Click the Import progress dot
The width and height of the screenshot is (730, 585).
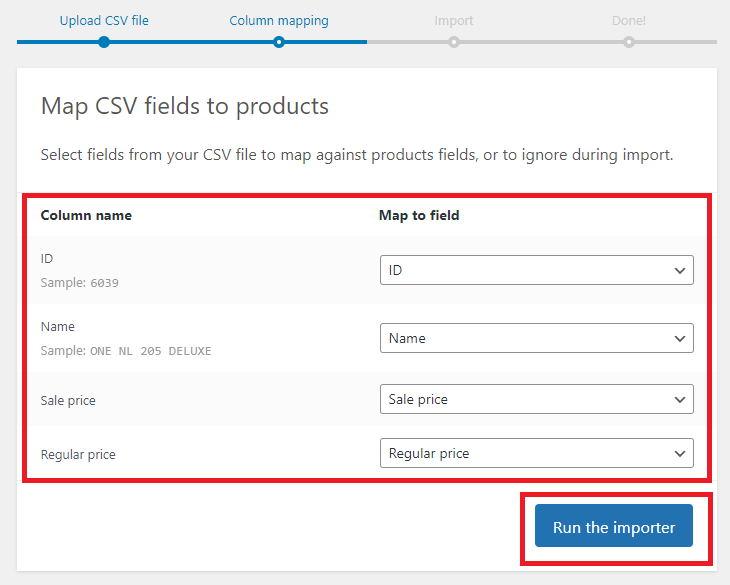(x=453, y=42)
